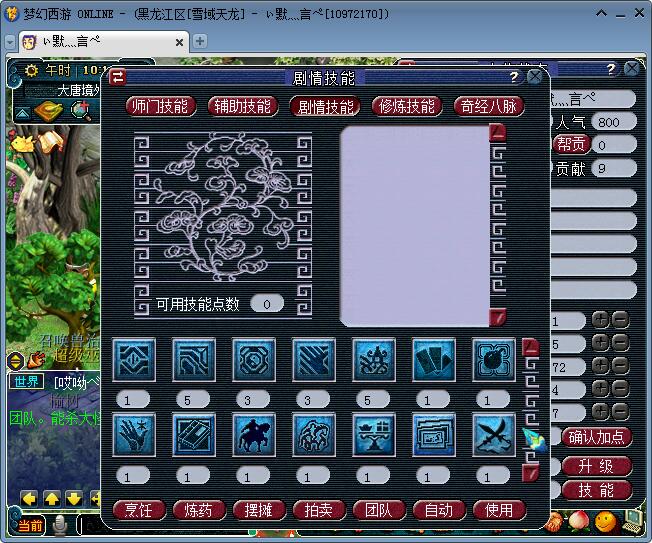Click the 炼药 button

(199, 510)
